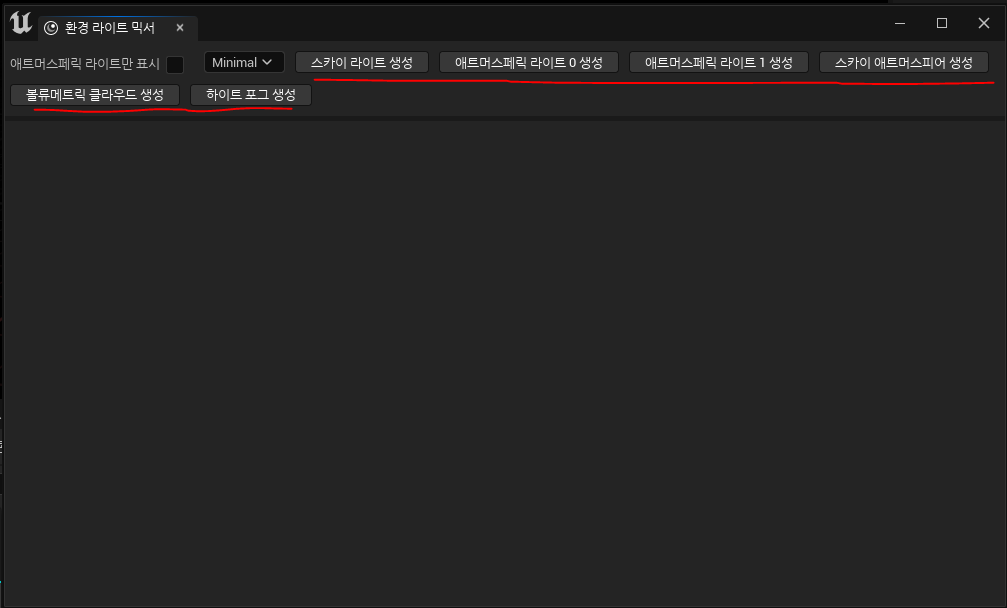Minimize the light mixer window
The image size is (1007, 608).
coord(900,23)
